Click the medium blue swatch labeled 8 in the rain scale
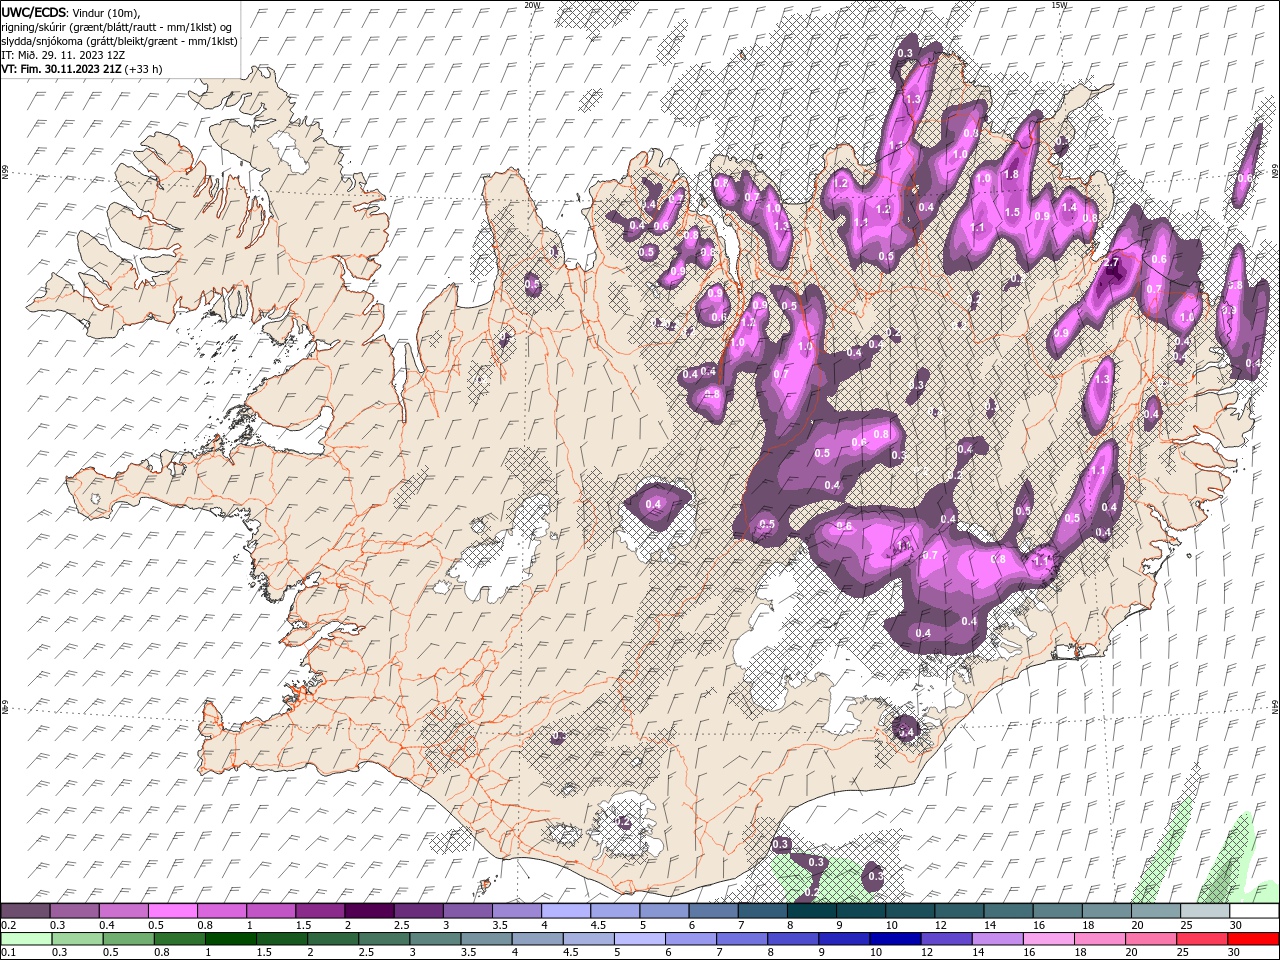The height and width of the screenshot is (960, 1280). pyautogui.click(x=793, y=939)
